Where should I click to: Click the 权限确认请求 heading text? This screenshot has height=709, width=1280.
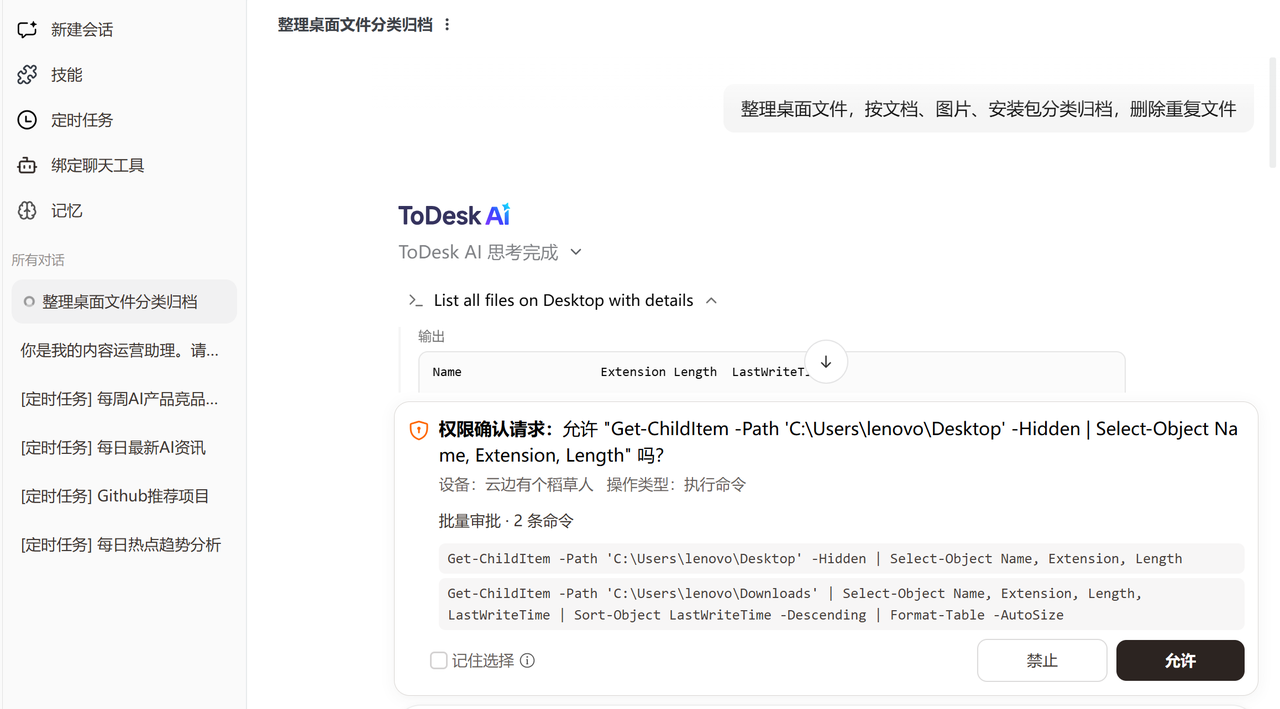(x=496, y=429)
